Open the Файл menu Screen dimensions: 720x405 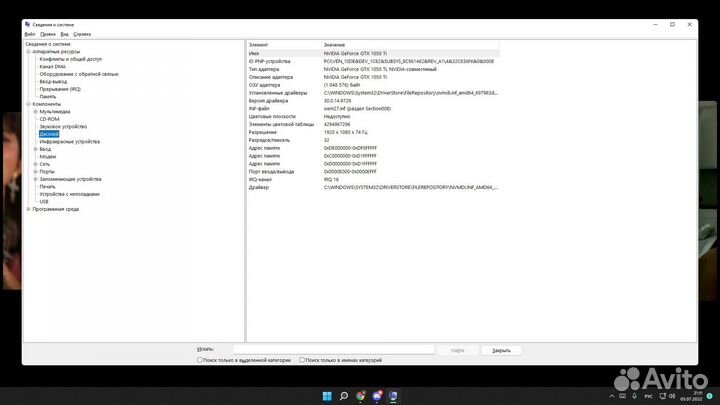[x=30, y=34]
